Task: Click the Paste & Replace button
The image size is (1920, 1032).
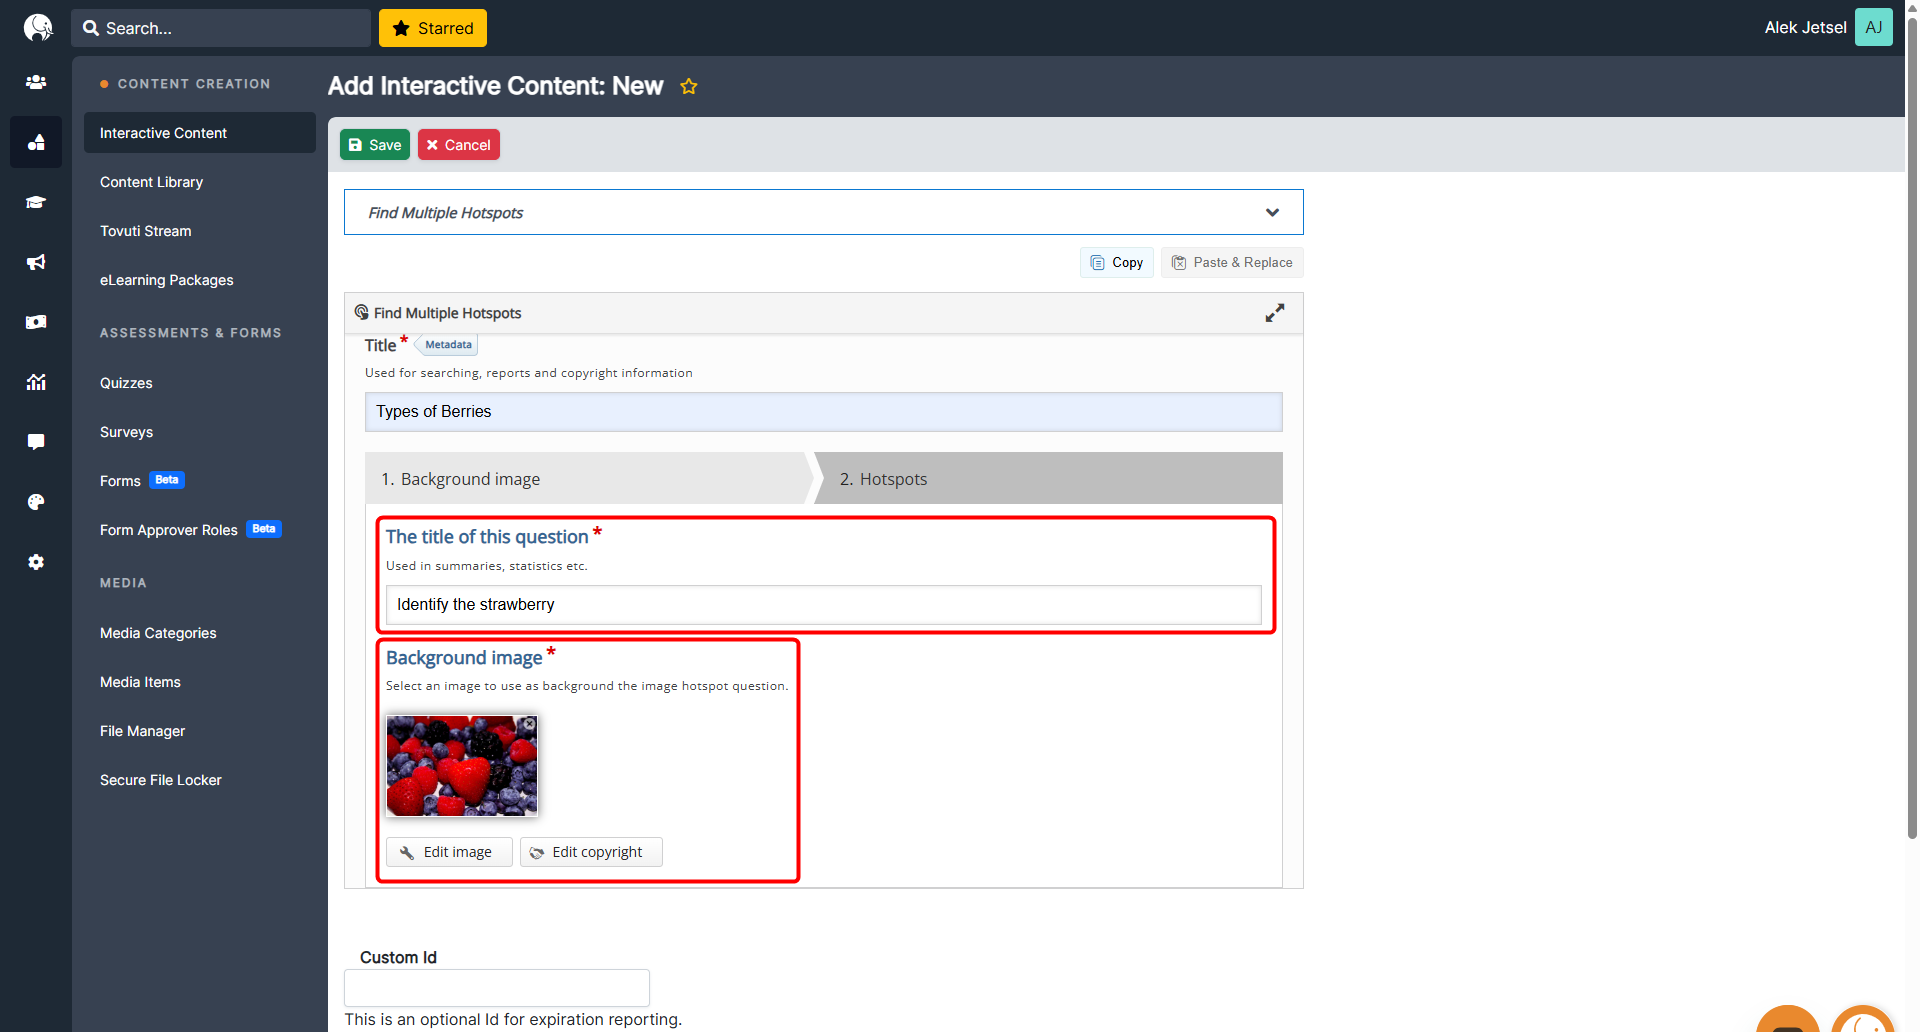Action: point(1232,262)
